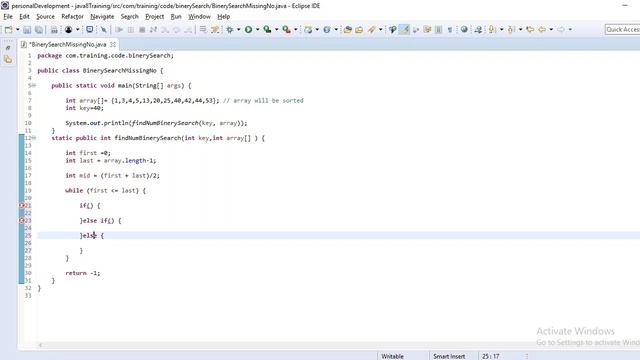Click the Package Explorer sidebar icon
The width and height of the screenshot is (640, 360).
pyautogui.click(x=8, y=60)
